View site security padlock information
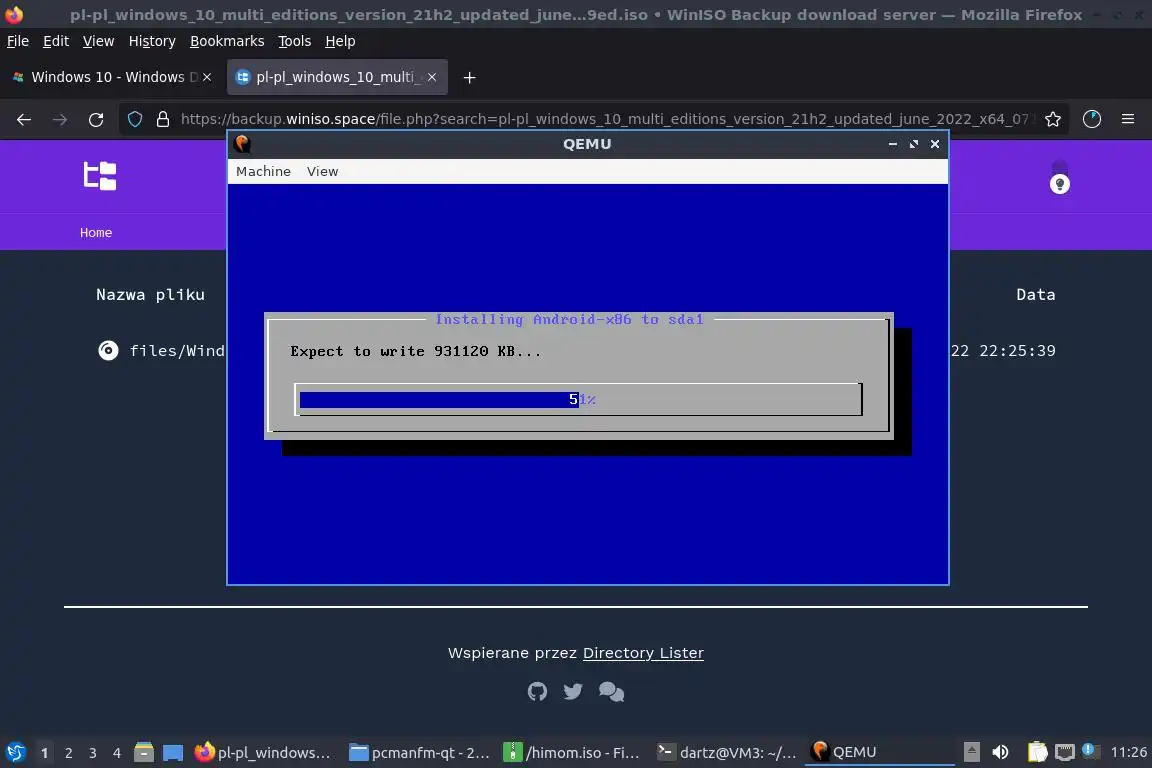The image size is (1152, 768). pos(163,119)
